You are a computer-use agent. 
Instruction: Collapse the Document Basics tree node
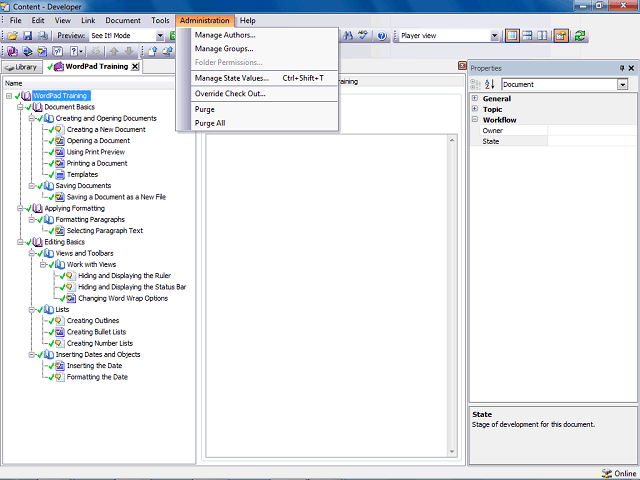[20, 107]
